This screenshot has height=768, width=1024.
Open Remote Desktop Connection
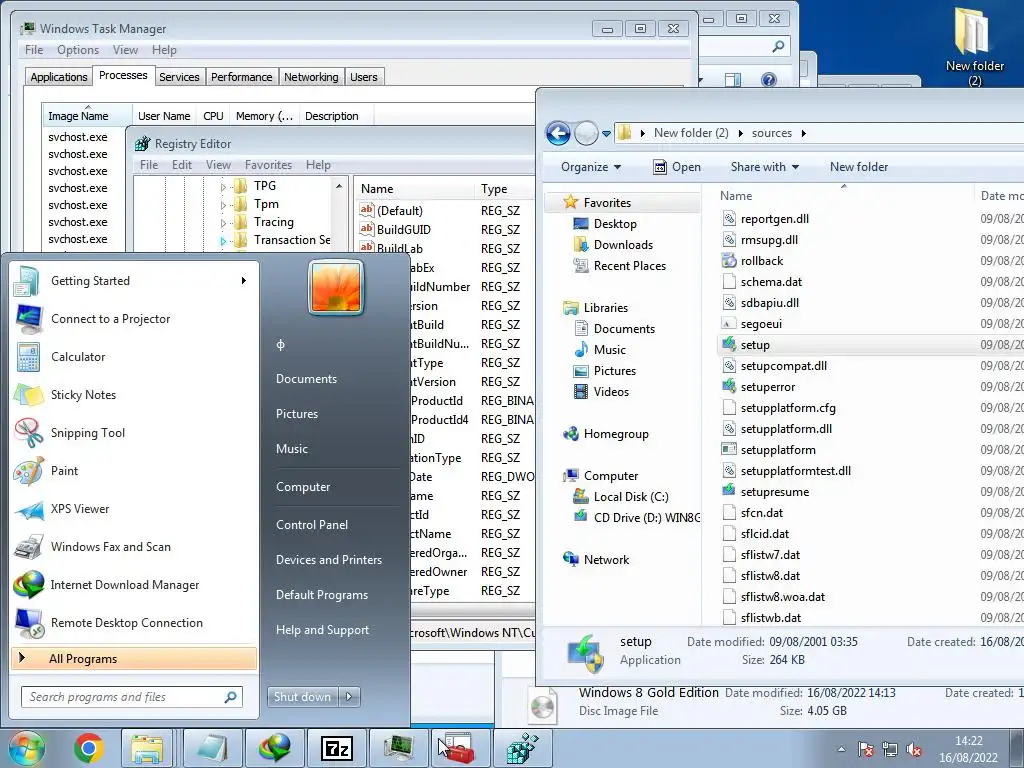pos(134,622)
